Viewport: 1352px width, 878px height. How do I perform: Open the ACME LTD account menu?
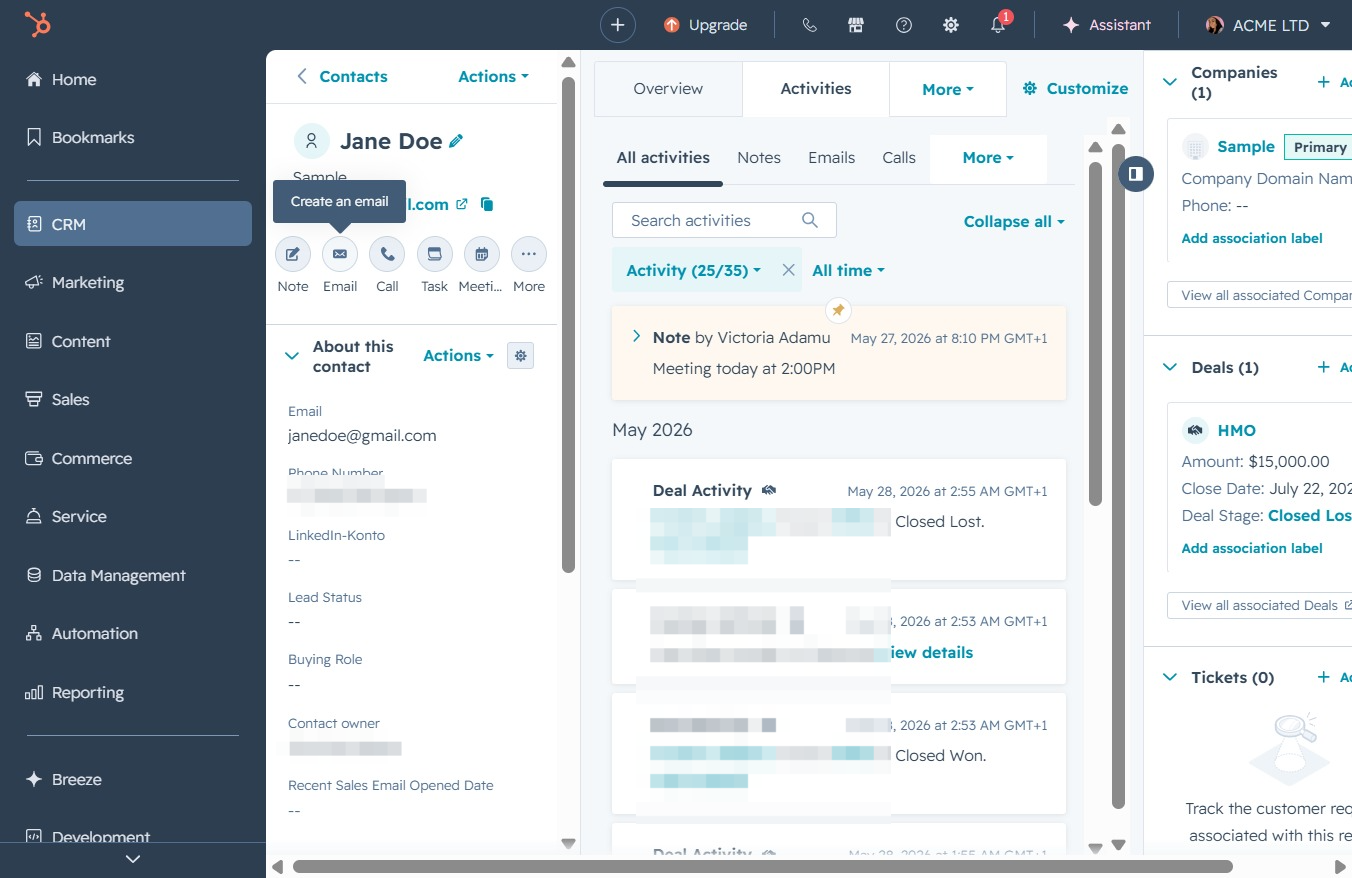click(1268, 25)
